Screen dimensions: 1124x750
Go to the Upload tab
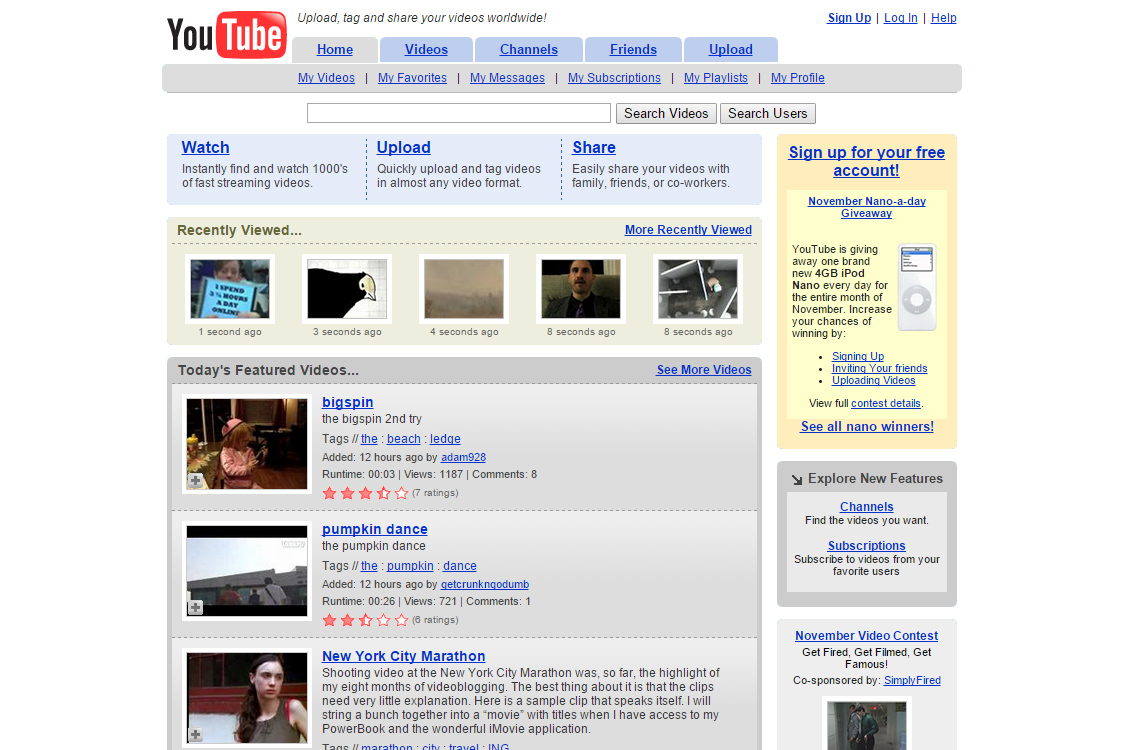(x=730, y=50)
